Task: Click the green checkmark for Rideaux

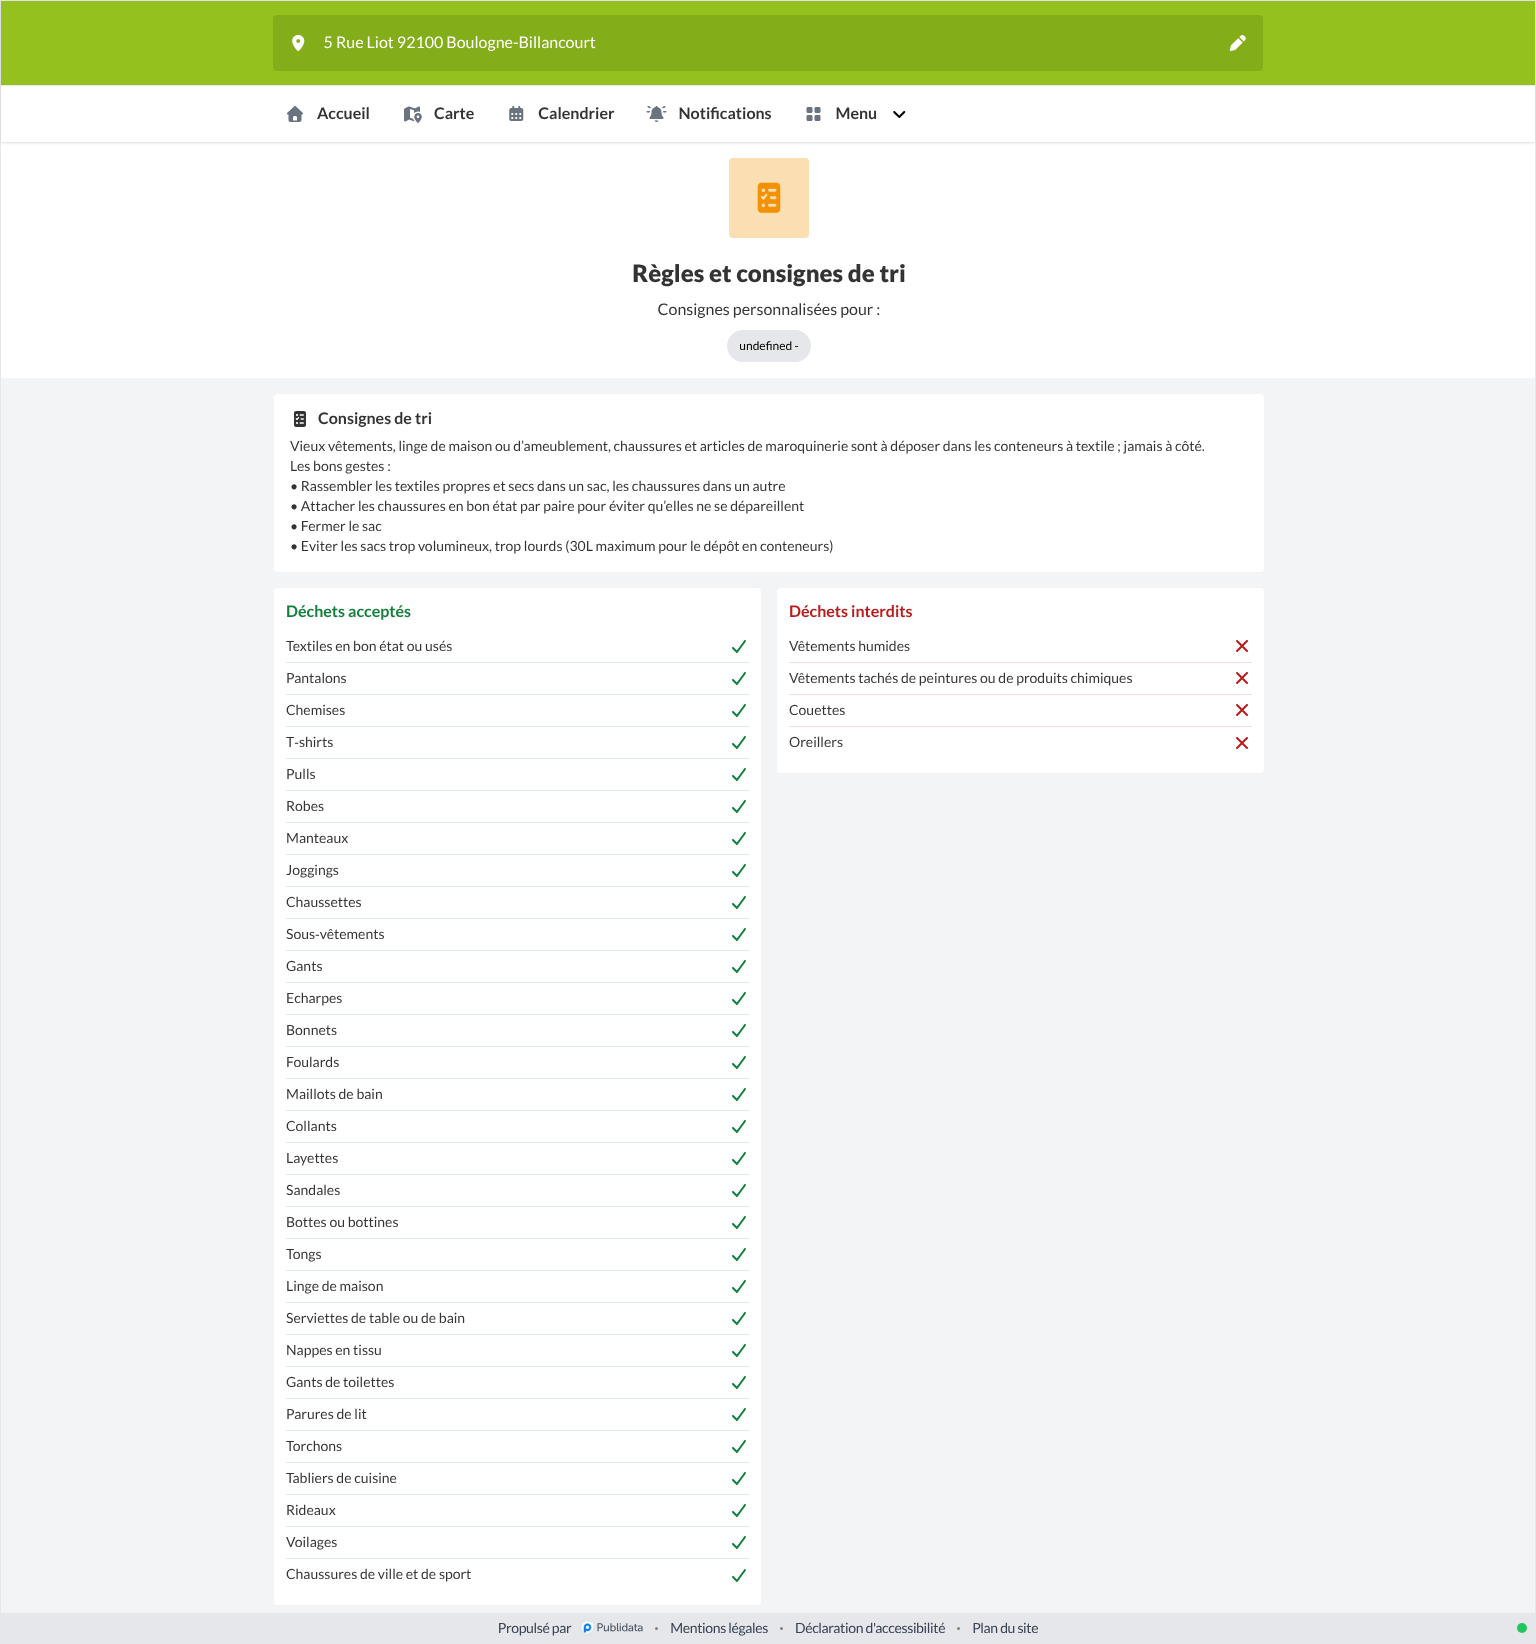Action: click(x=739, y=1511)
